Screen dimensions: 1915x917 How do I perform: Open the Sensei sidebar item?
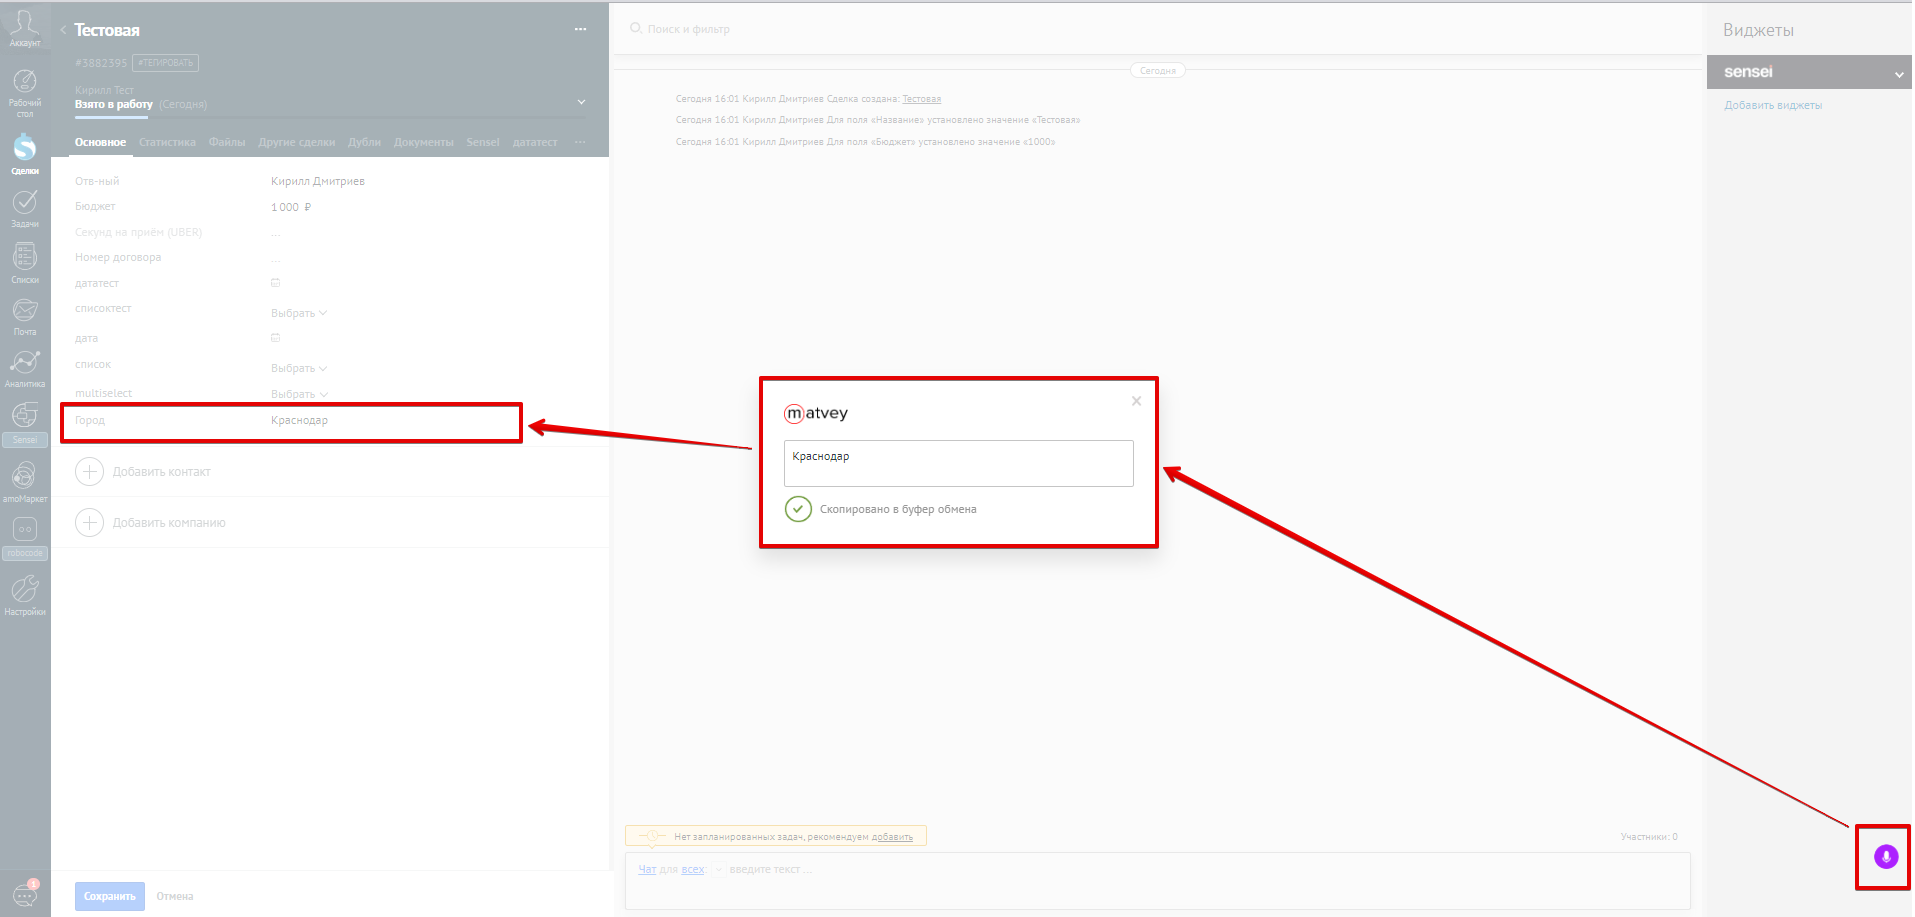[25, 423]
